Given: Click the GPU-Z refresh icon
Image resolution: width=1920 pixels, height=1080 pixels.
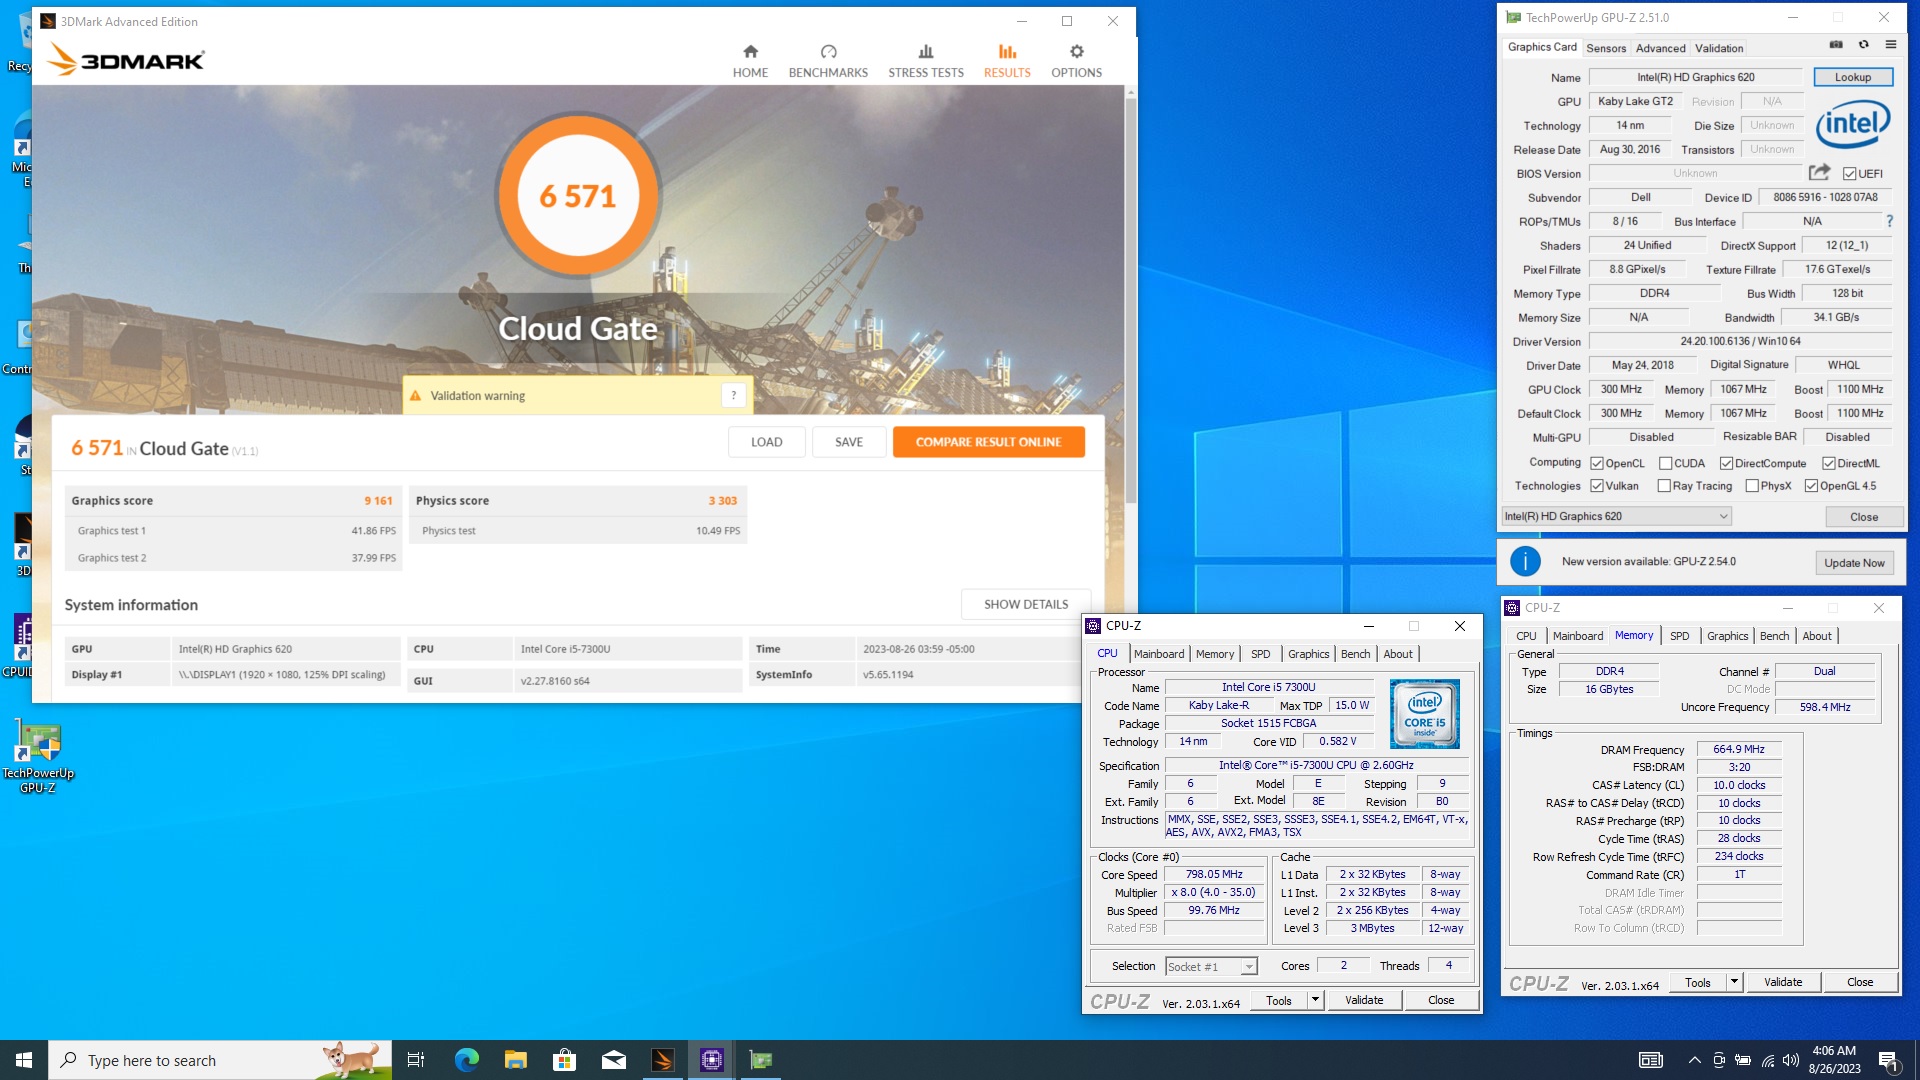Looking at the screenshot, I should tap(1863, 45).
